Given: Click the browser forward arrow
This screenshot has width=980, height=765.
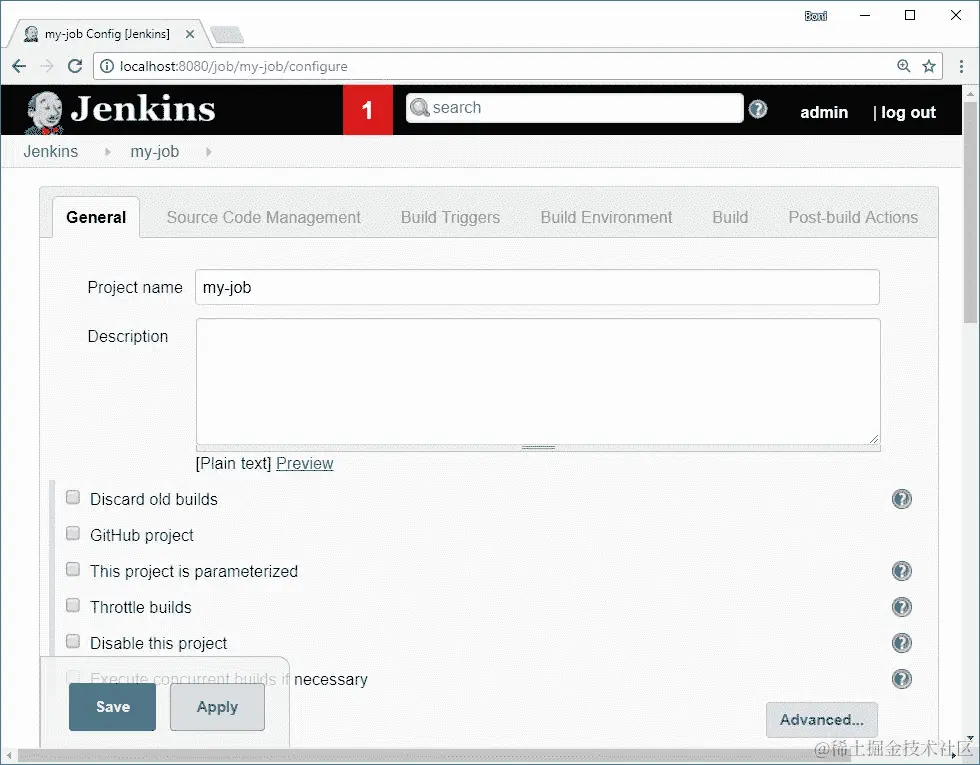Looking at the screenshot, I should point(47,66).
